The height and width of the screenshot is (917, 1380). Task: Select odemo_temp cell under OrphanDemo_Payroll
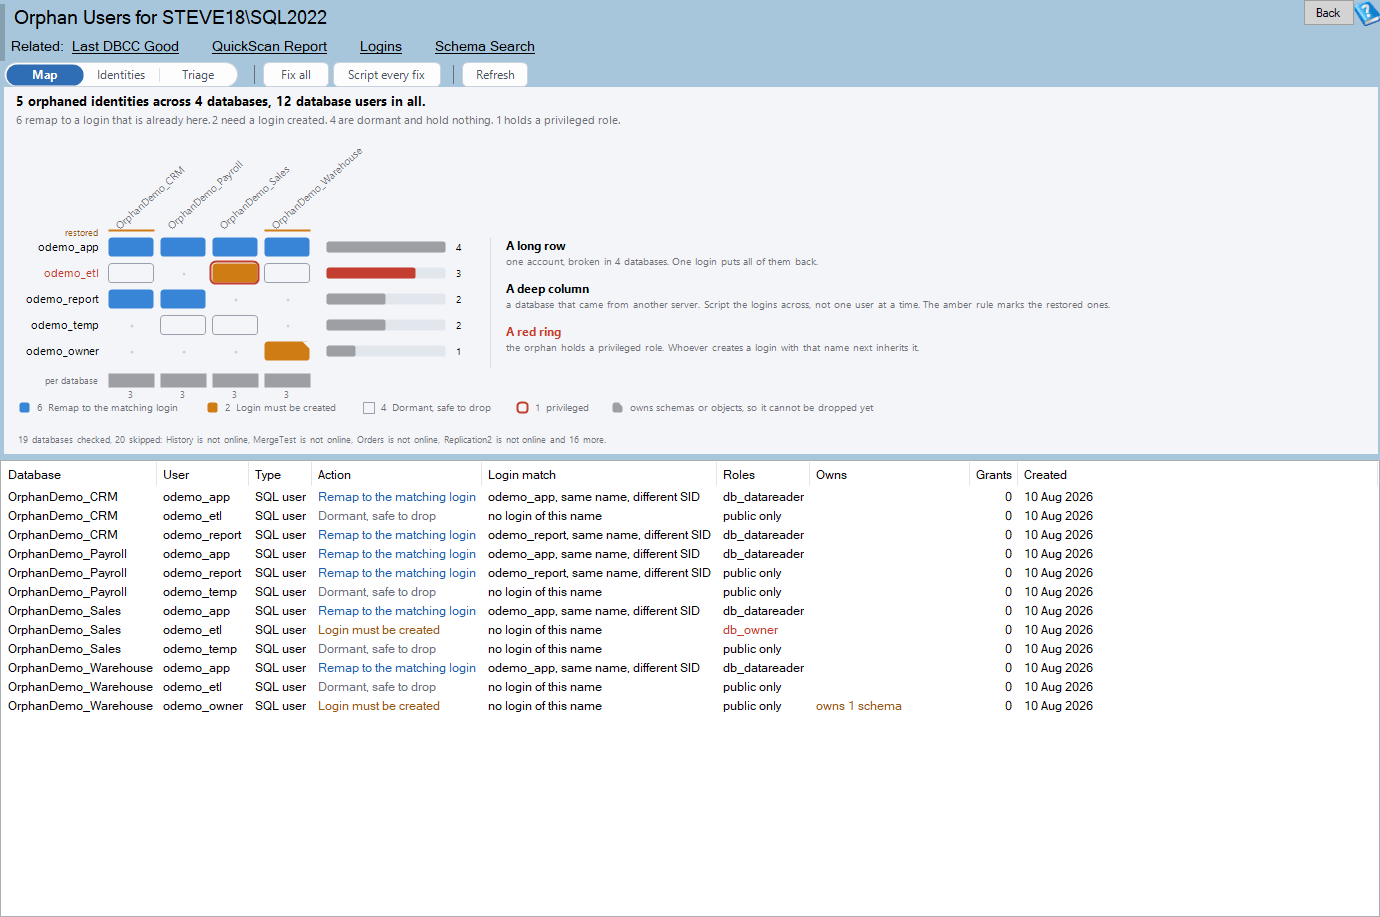[183, 325]
